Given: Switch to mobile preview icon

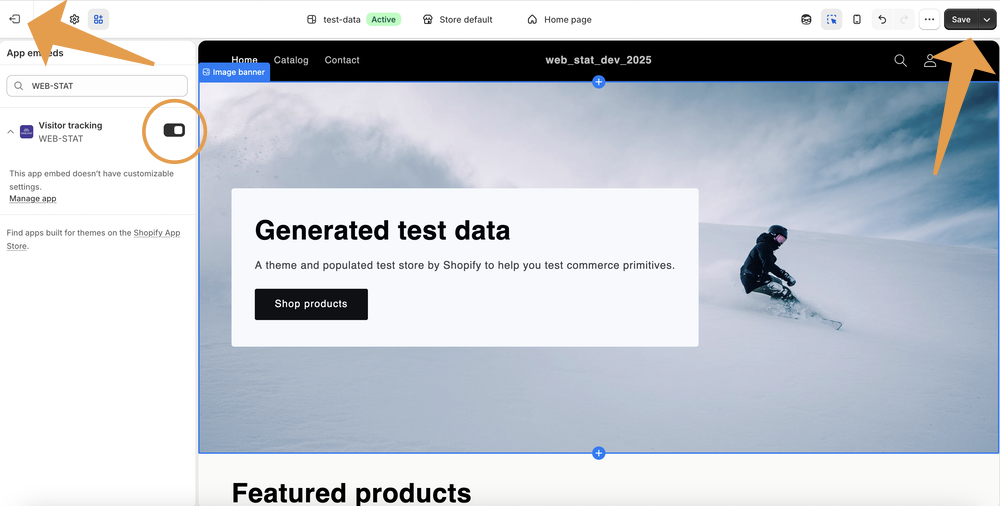Looking at the screenshot, I should click(x=857, y=19).
